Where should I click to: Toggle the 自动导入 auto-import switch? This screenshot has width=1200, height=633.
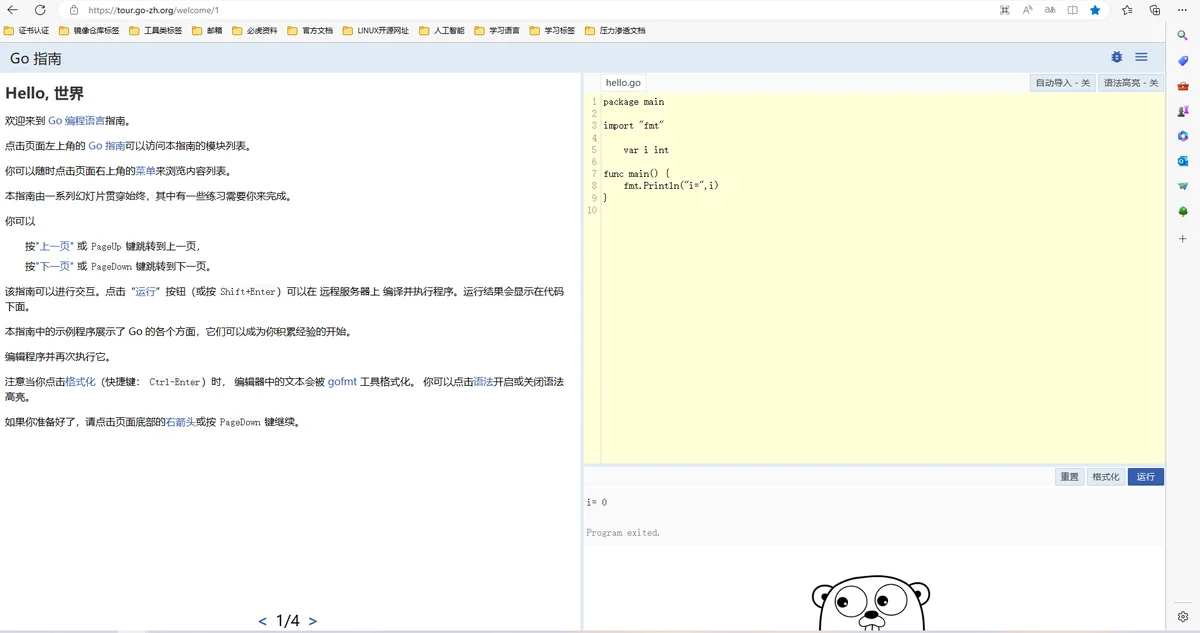1062,83
